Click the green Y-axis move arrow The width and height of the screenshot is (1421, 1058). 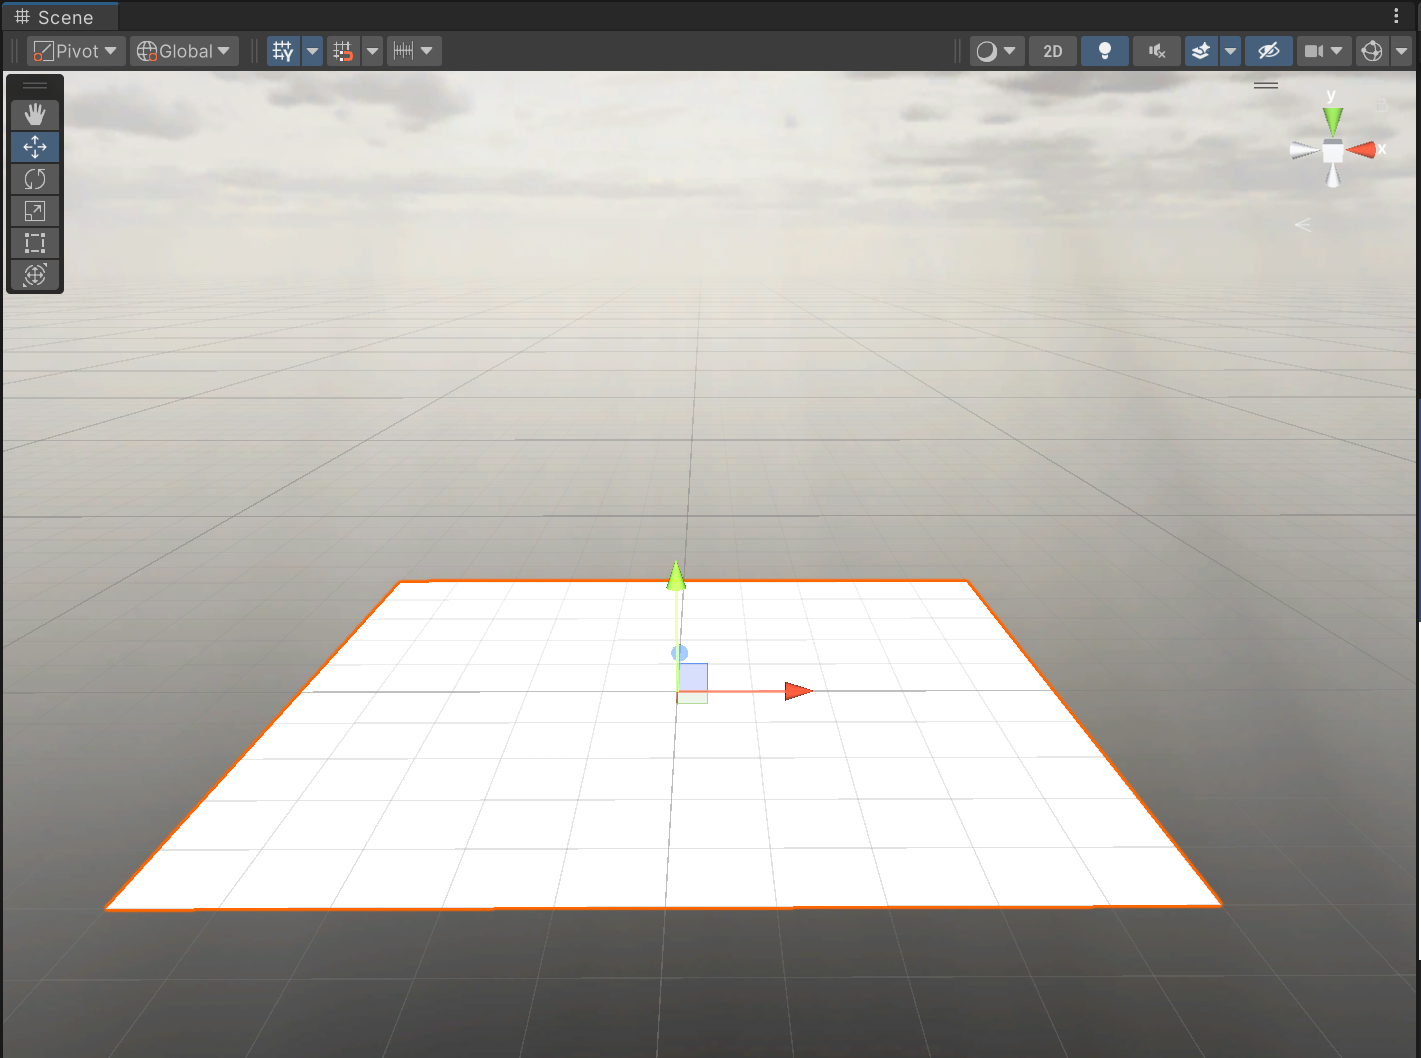click(676, 576)
